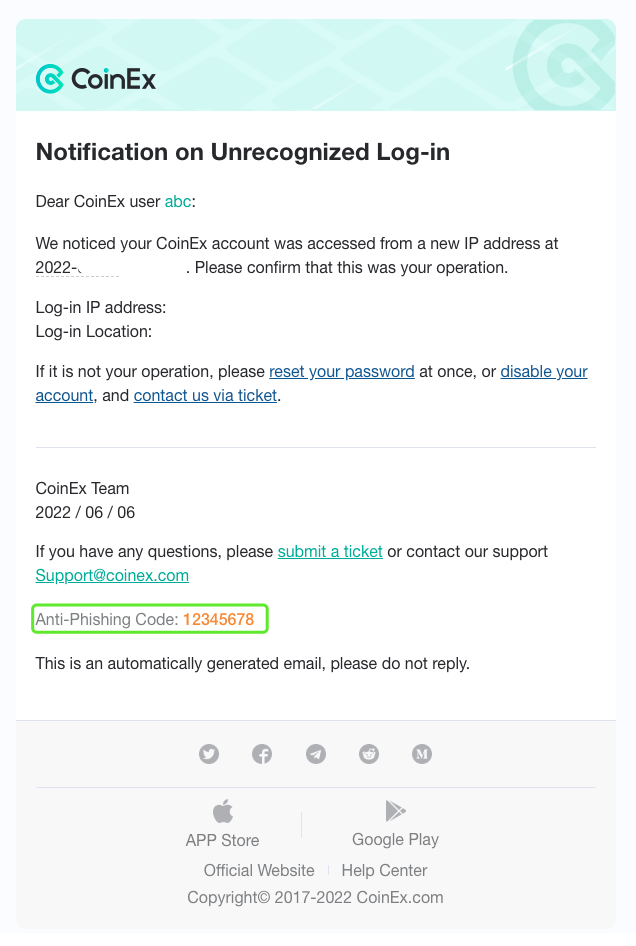The height and width of the screenshot is (946, 636).
Task: Open the Reddit social icon
Action: tap(369, 754)
